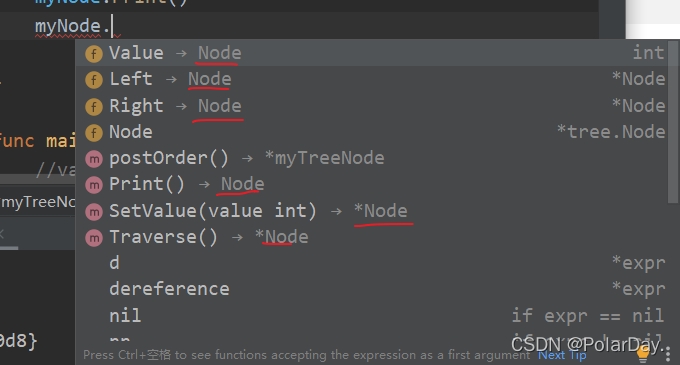Click the method icon beside Print()

point(94,185)
